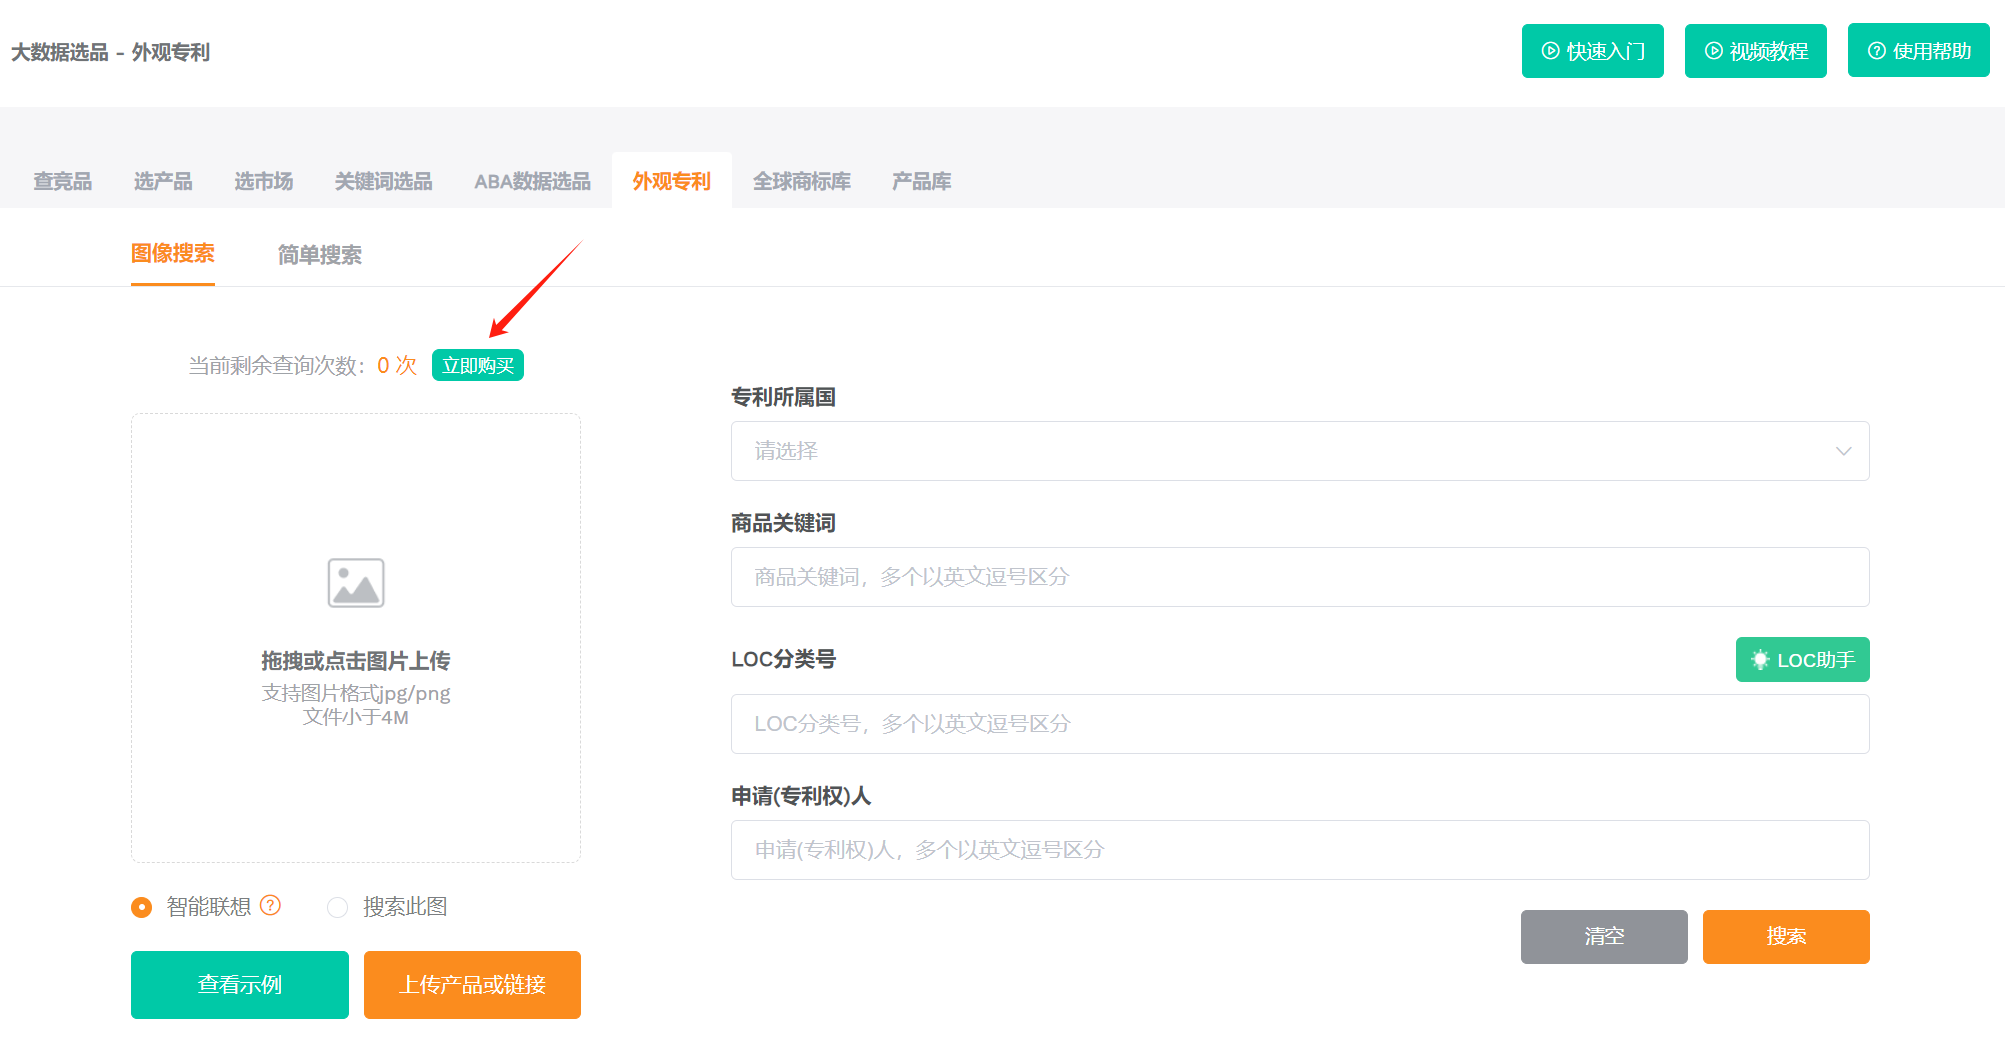Screen dimensions: 2005x1063
Task: Open the 专利所属国 select box
Action: (x=1300, y=451)
